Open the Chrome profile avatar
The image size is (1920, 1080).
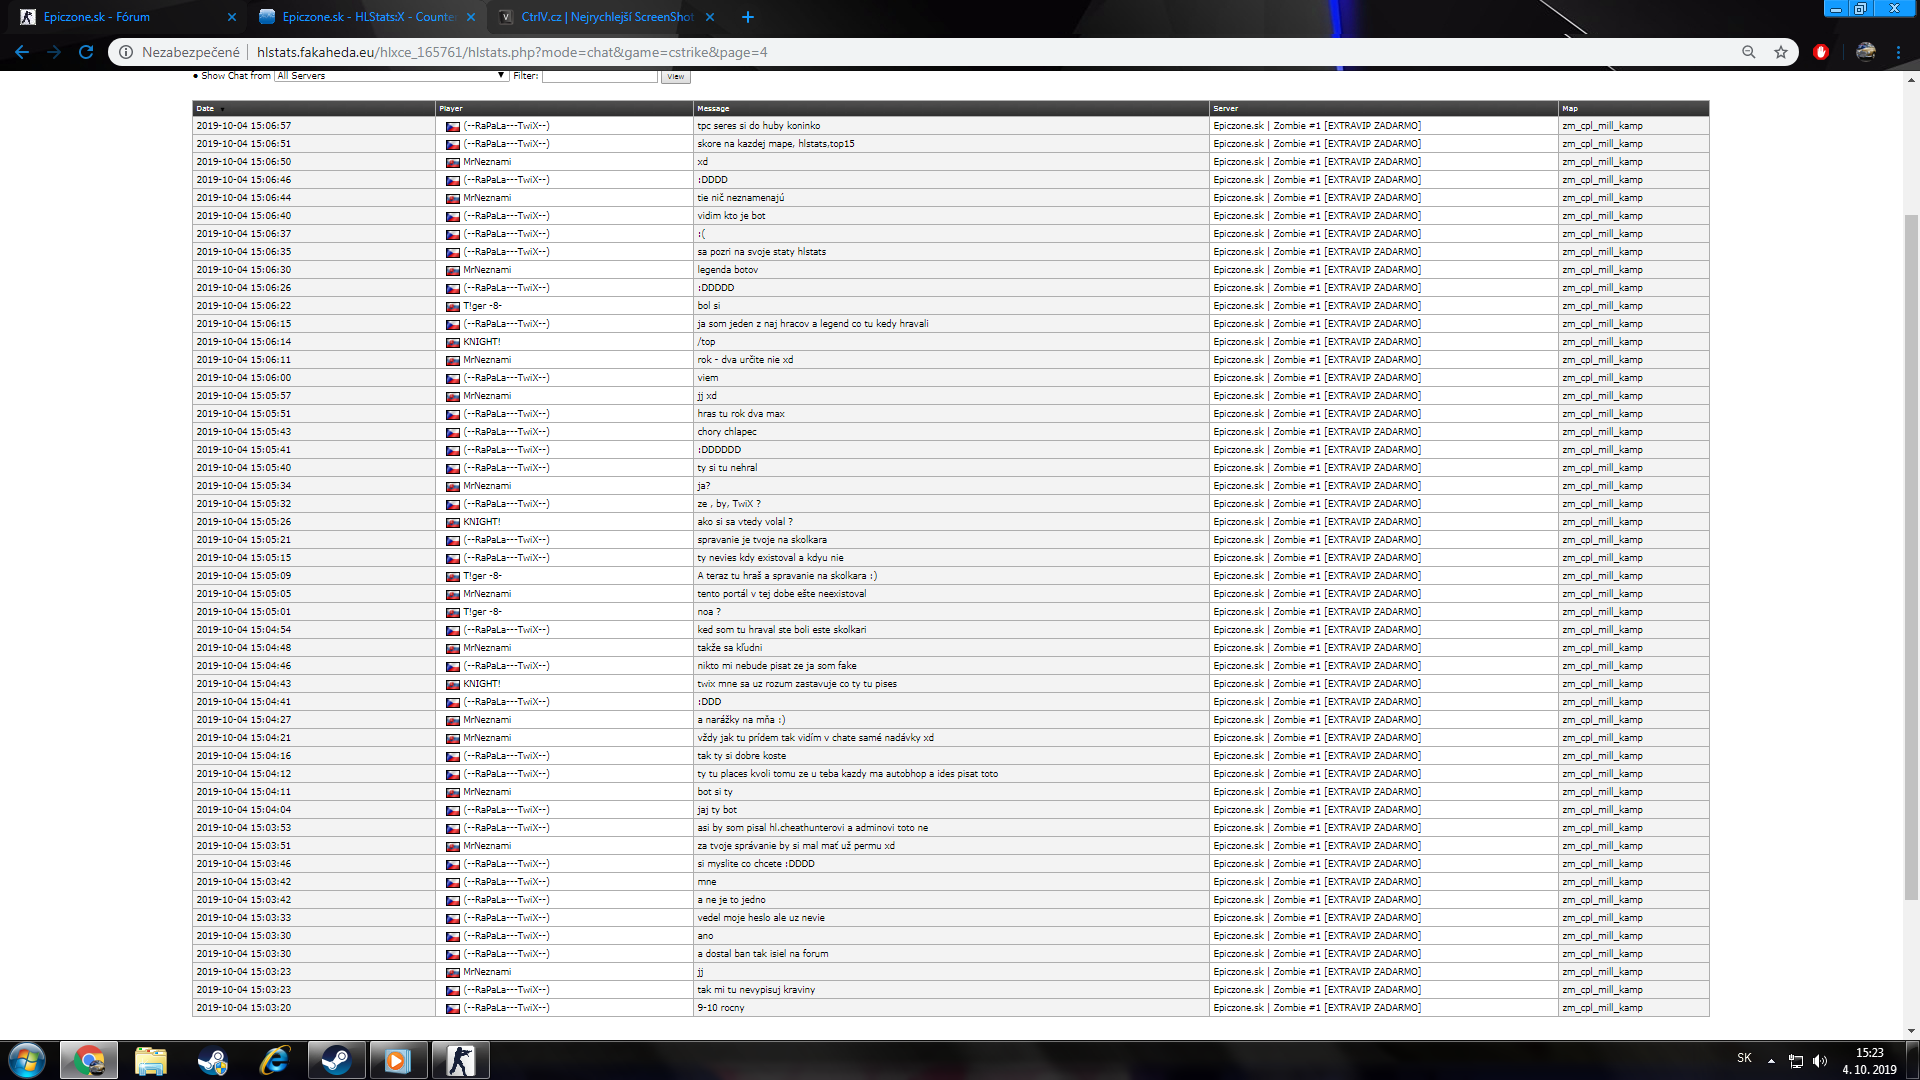coord(1865,52)
